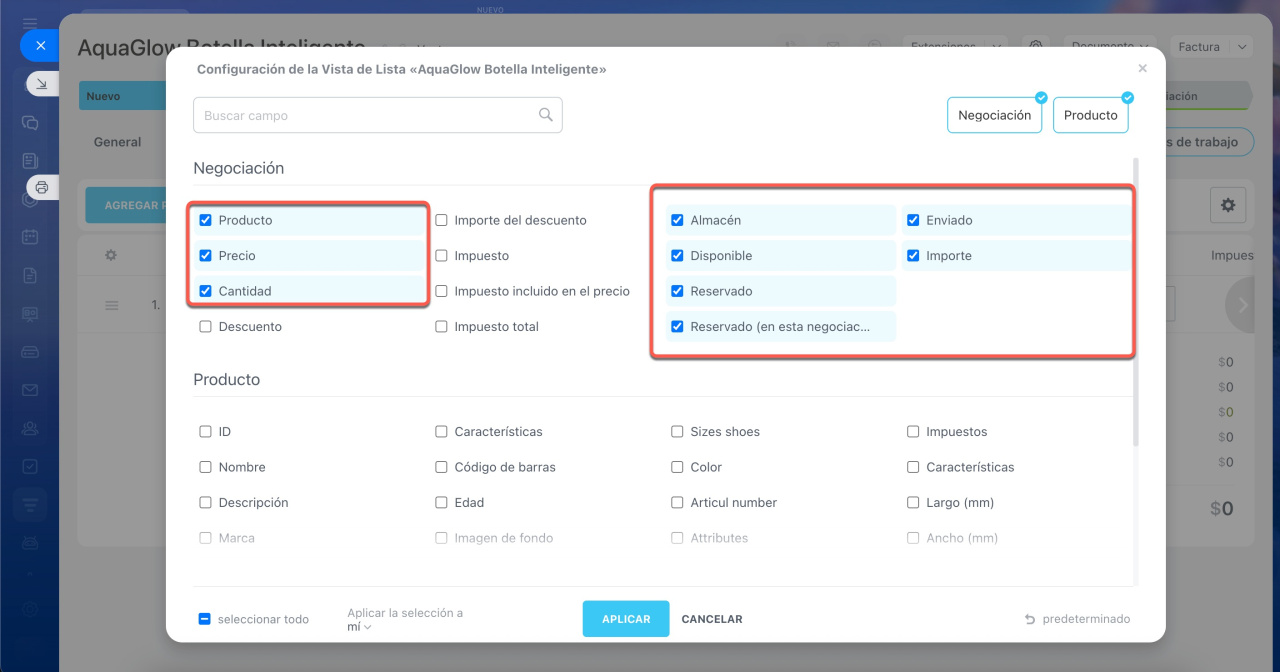Enable the Impuesto checkbox

441,255
